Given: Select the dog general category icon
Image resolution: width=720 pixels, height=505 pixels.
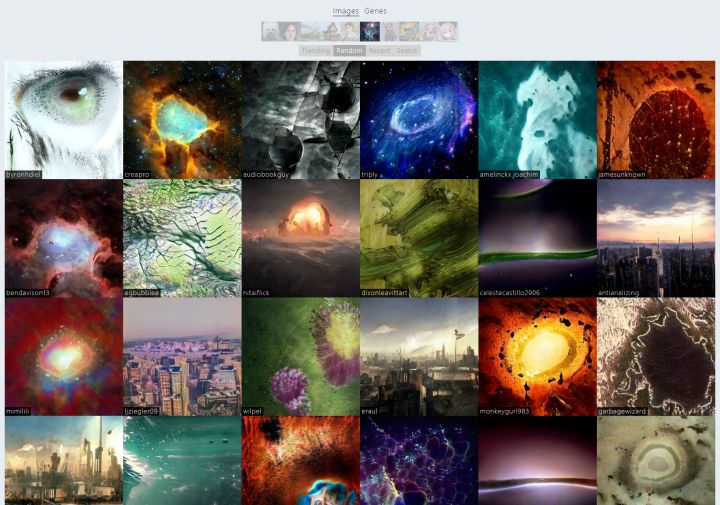Looking at the screenshot, I should (271, 32).
